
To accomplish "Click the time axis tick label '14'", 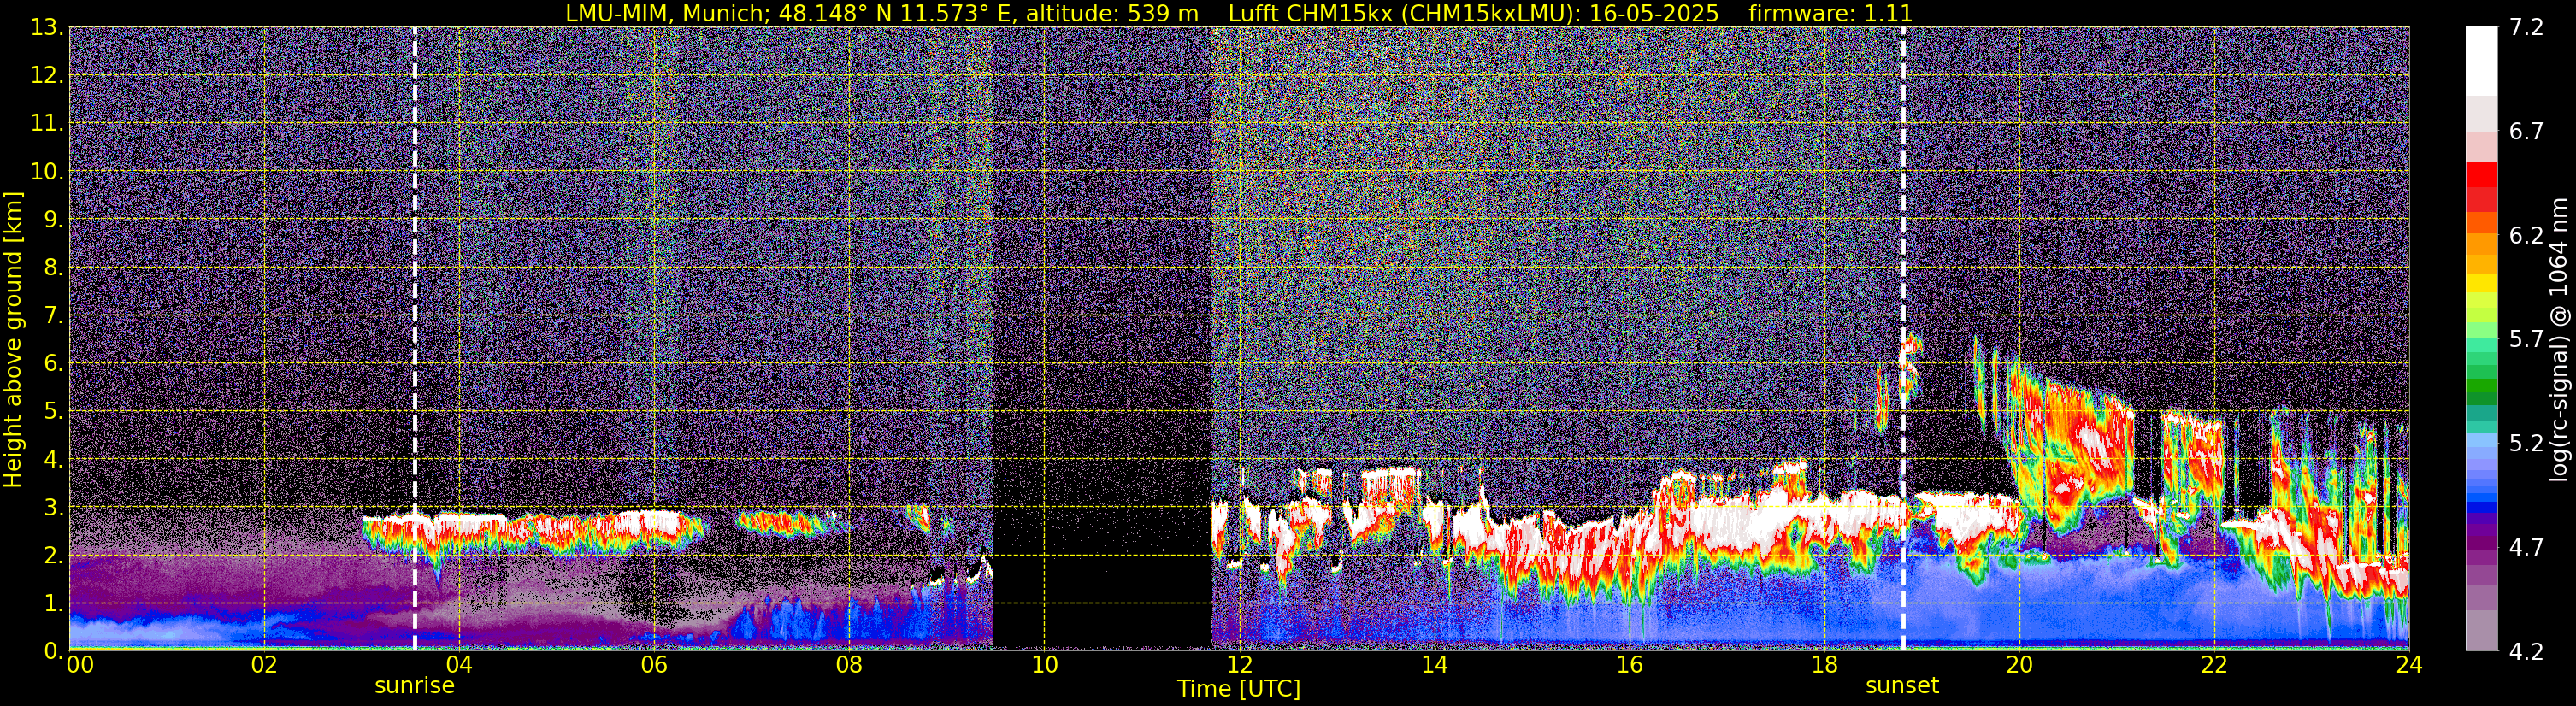I will (1434, 665).
